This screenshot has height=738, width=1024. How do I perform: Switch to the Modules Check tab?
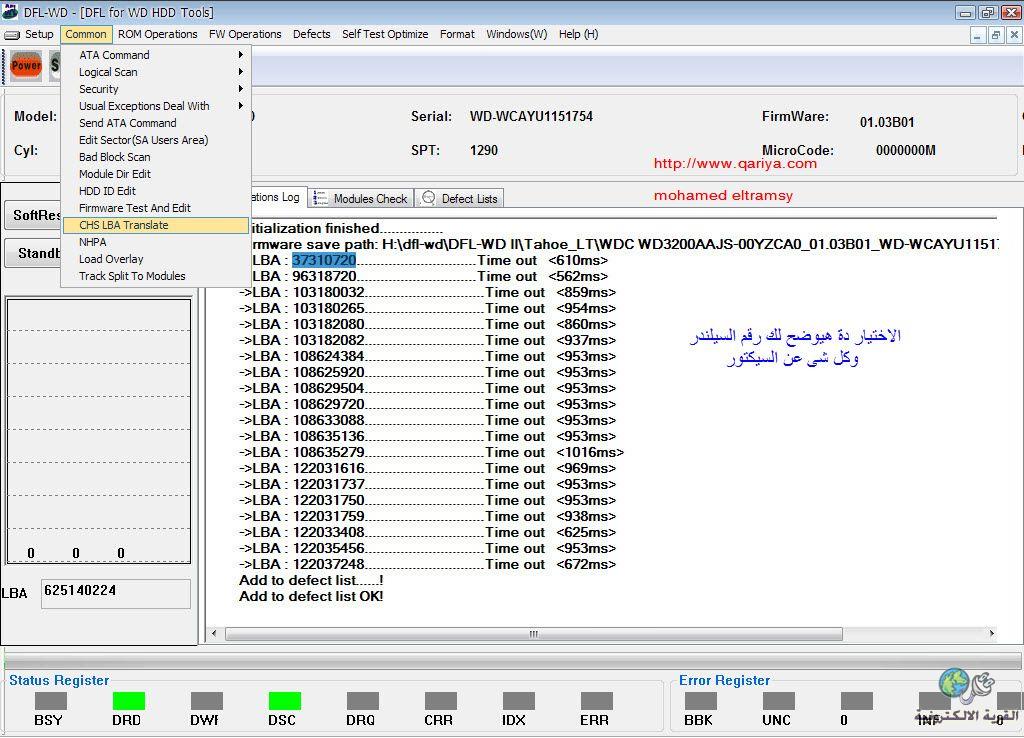361,198
